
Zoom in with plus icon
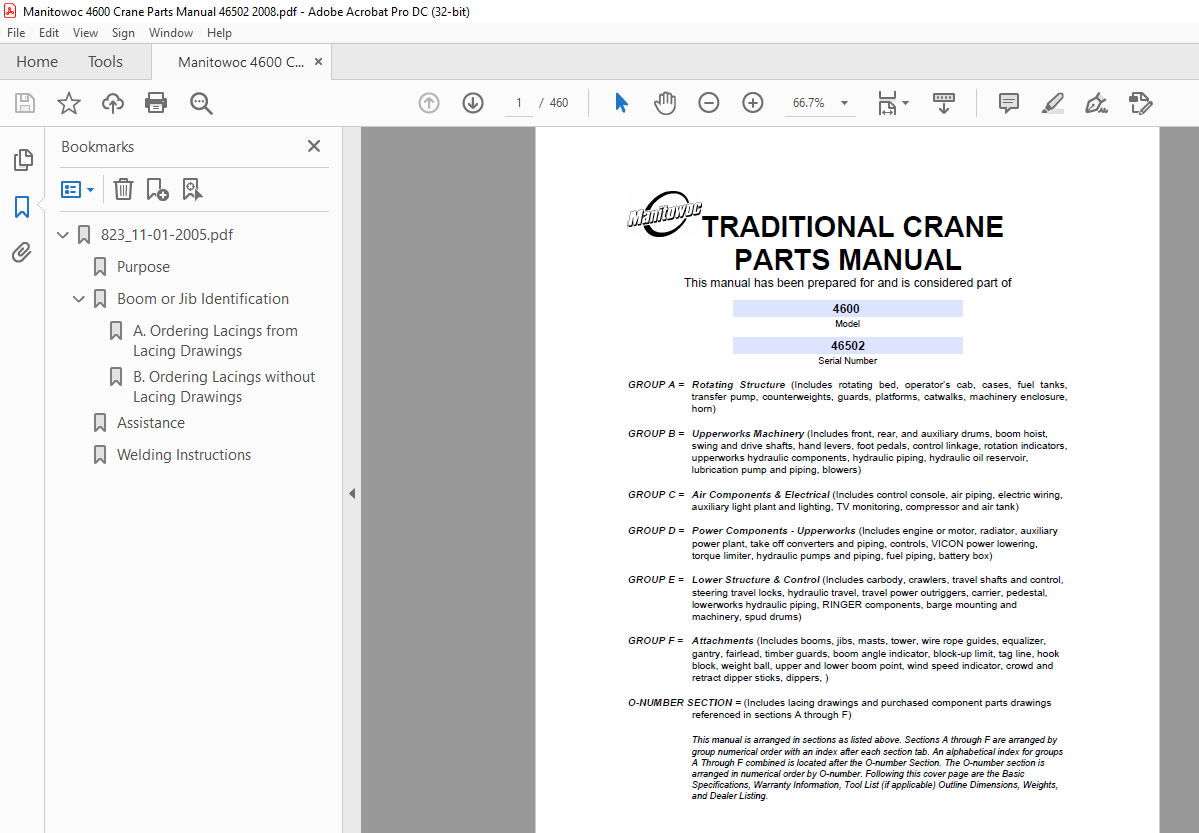[752, 102]
